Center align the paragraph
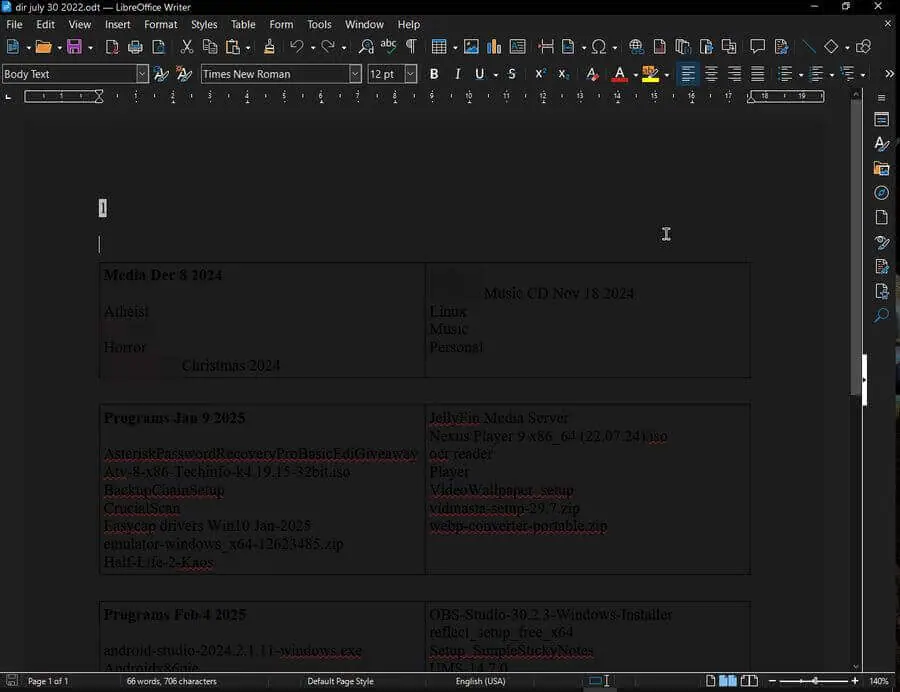Viewport: 900px width, 692px height. pyautogui.click(x=711, y=74)
